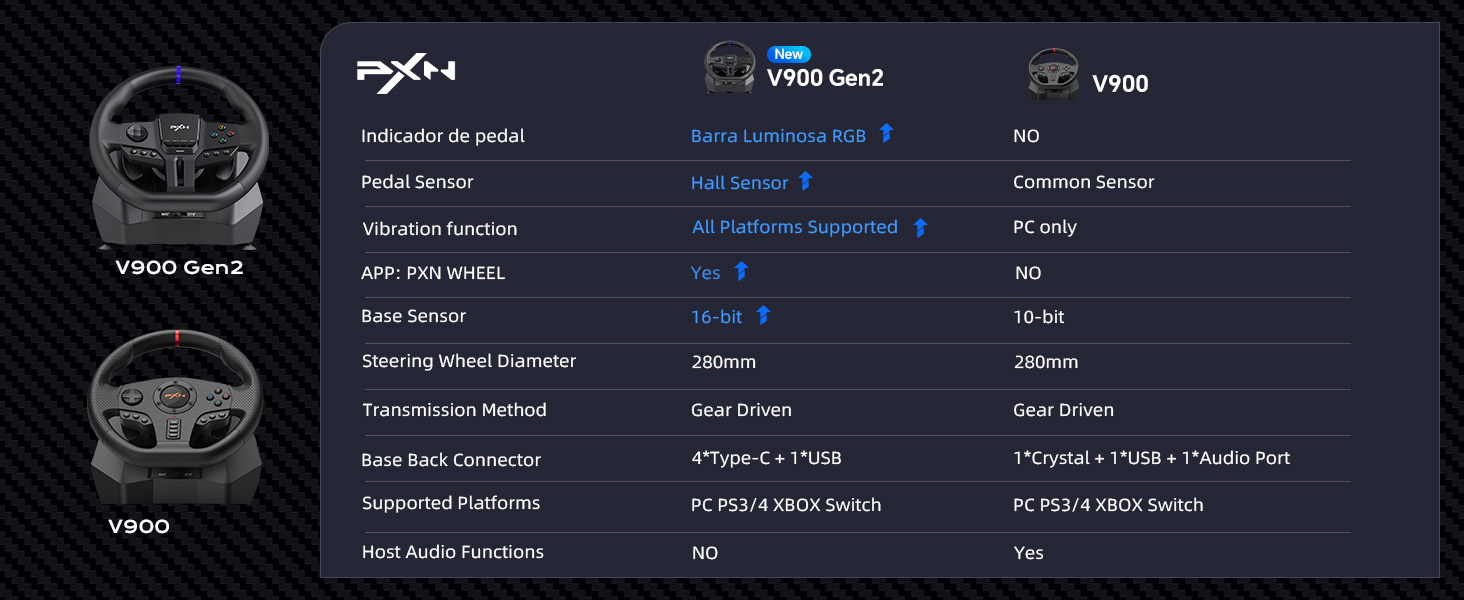Click the arrow after All Platforms Supported
The image size is (1464, 600).
[920, 227]
